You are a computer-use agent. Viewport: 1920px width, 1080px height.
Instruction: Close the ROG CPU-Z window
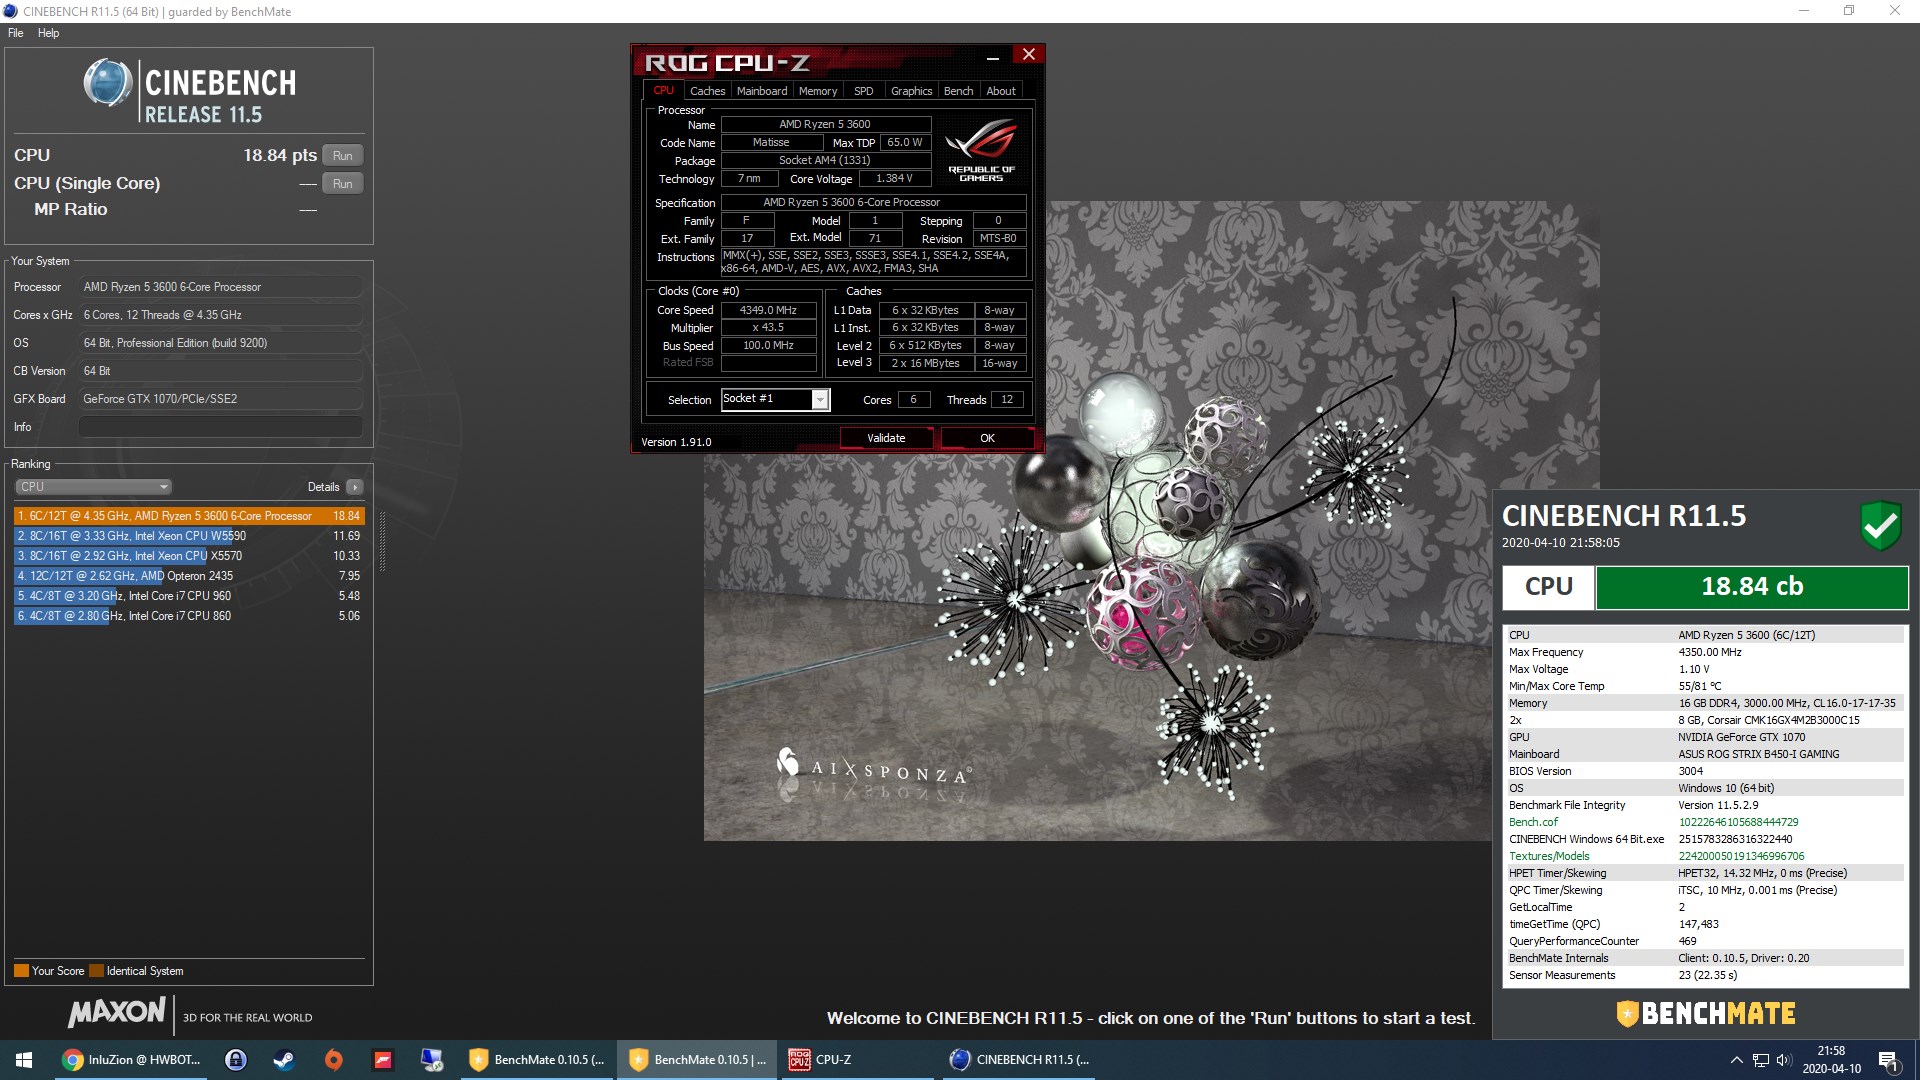click(1029, 54)
